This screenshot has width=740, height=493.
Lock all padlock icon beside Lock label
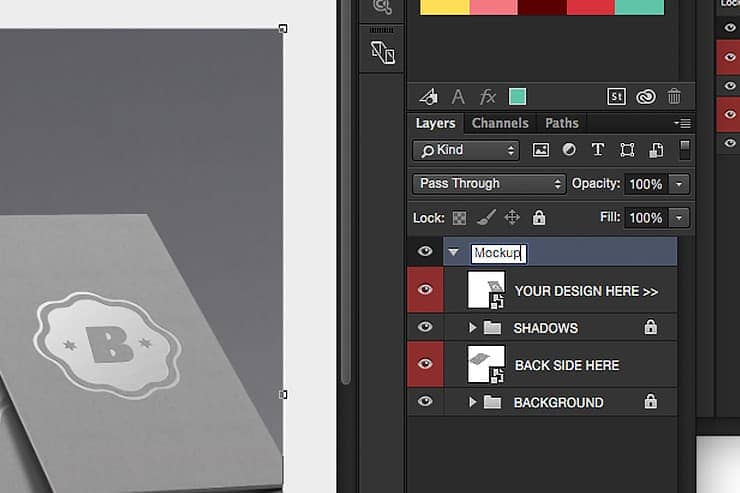pos(539,217)
